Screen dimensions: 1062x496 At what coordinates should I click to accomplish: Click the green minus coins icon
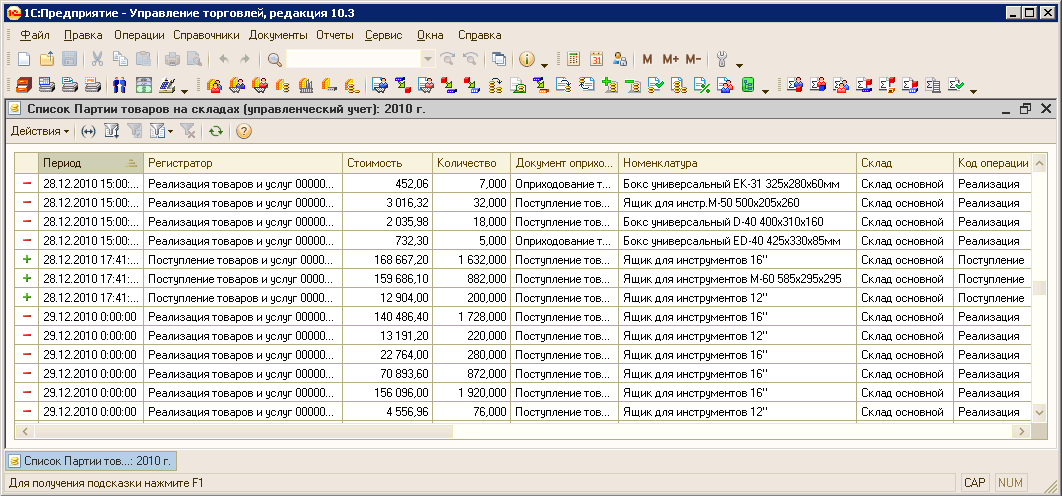(x=633, y=85)
